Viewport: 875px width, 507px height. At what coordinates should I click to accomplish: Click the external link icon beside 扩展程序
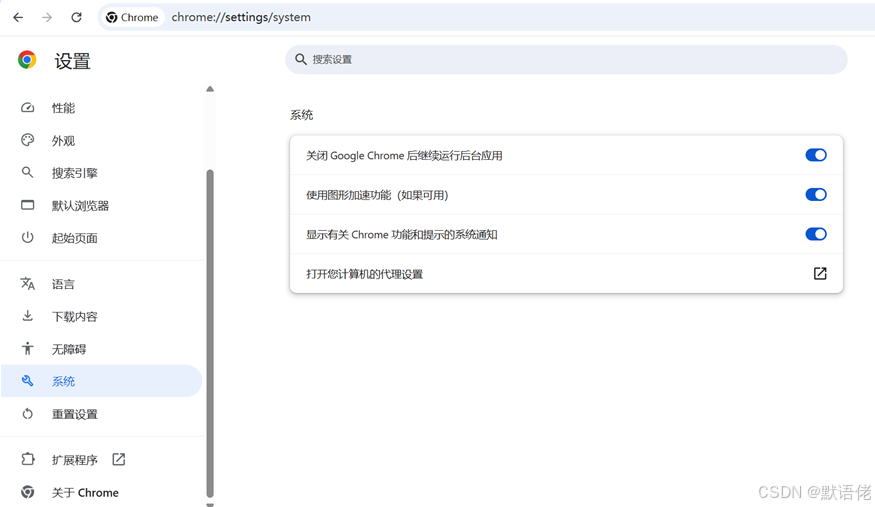point(118,459)
